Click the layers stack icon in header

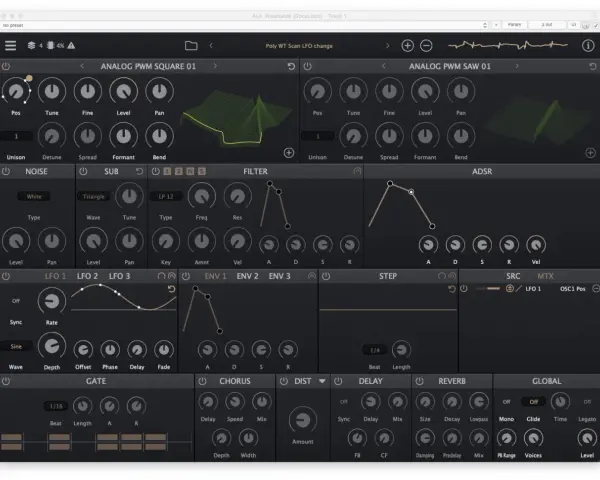[x=31, y=46]
